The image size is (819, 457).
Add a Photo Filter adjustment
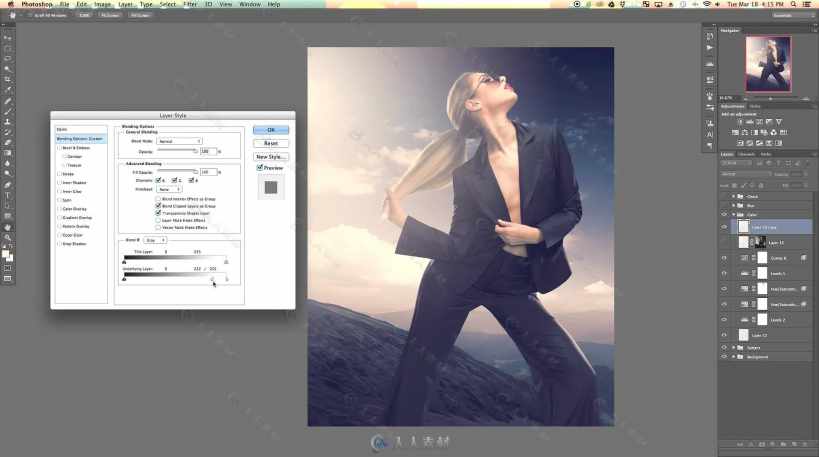click(764, 132)
